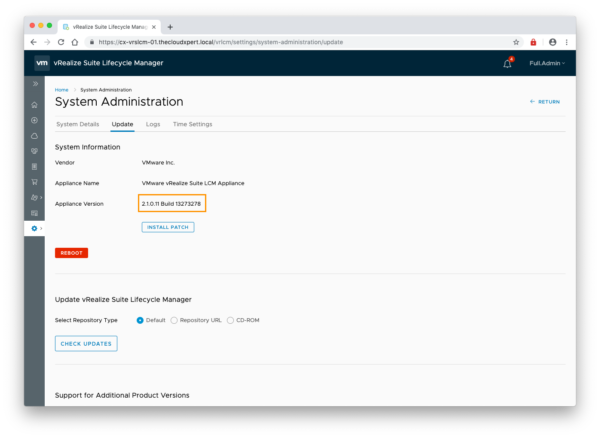This screenshot has height=438, width=600.
Task: Open the Time Settings tab
Action: (x=192, y=124)
